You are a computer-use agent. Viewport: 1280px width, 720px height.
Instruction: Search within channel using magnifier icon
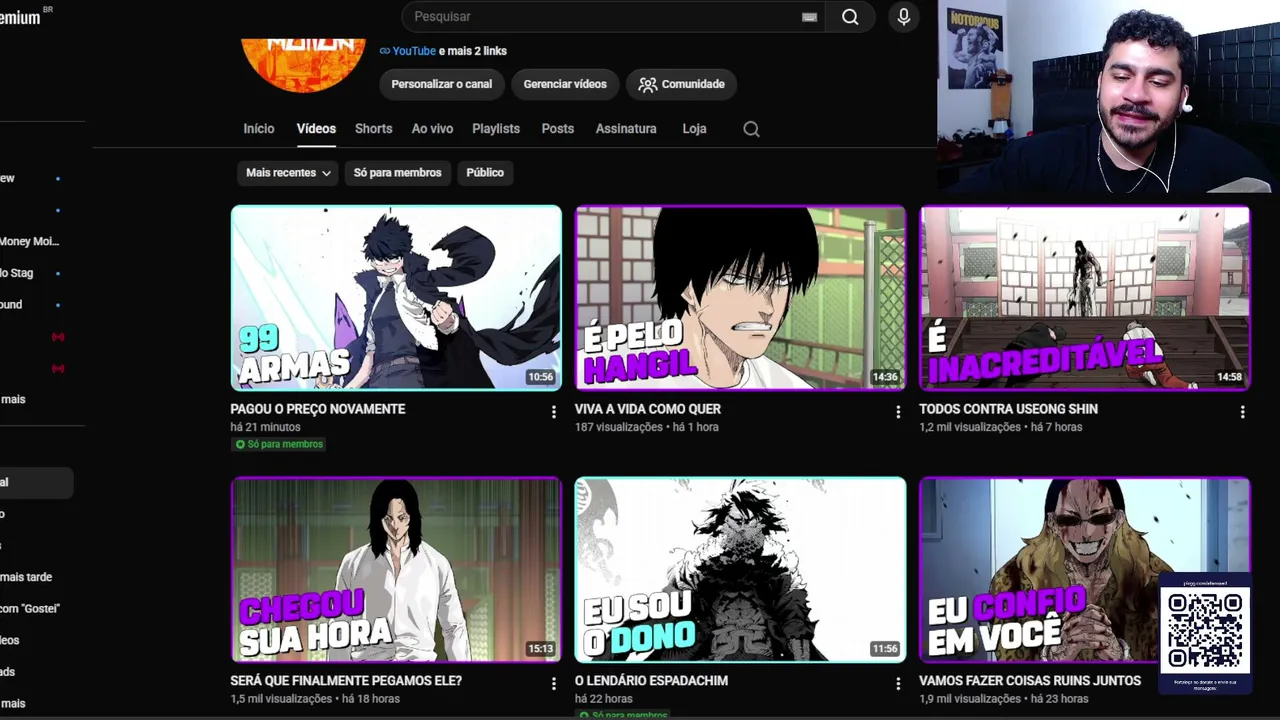pos(751,129)
